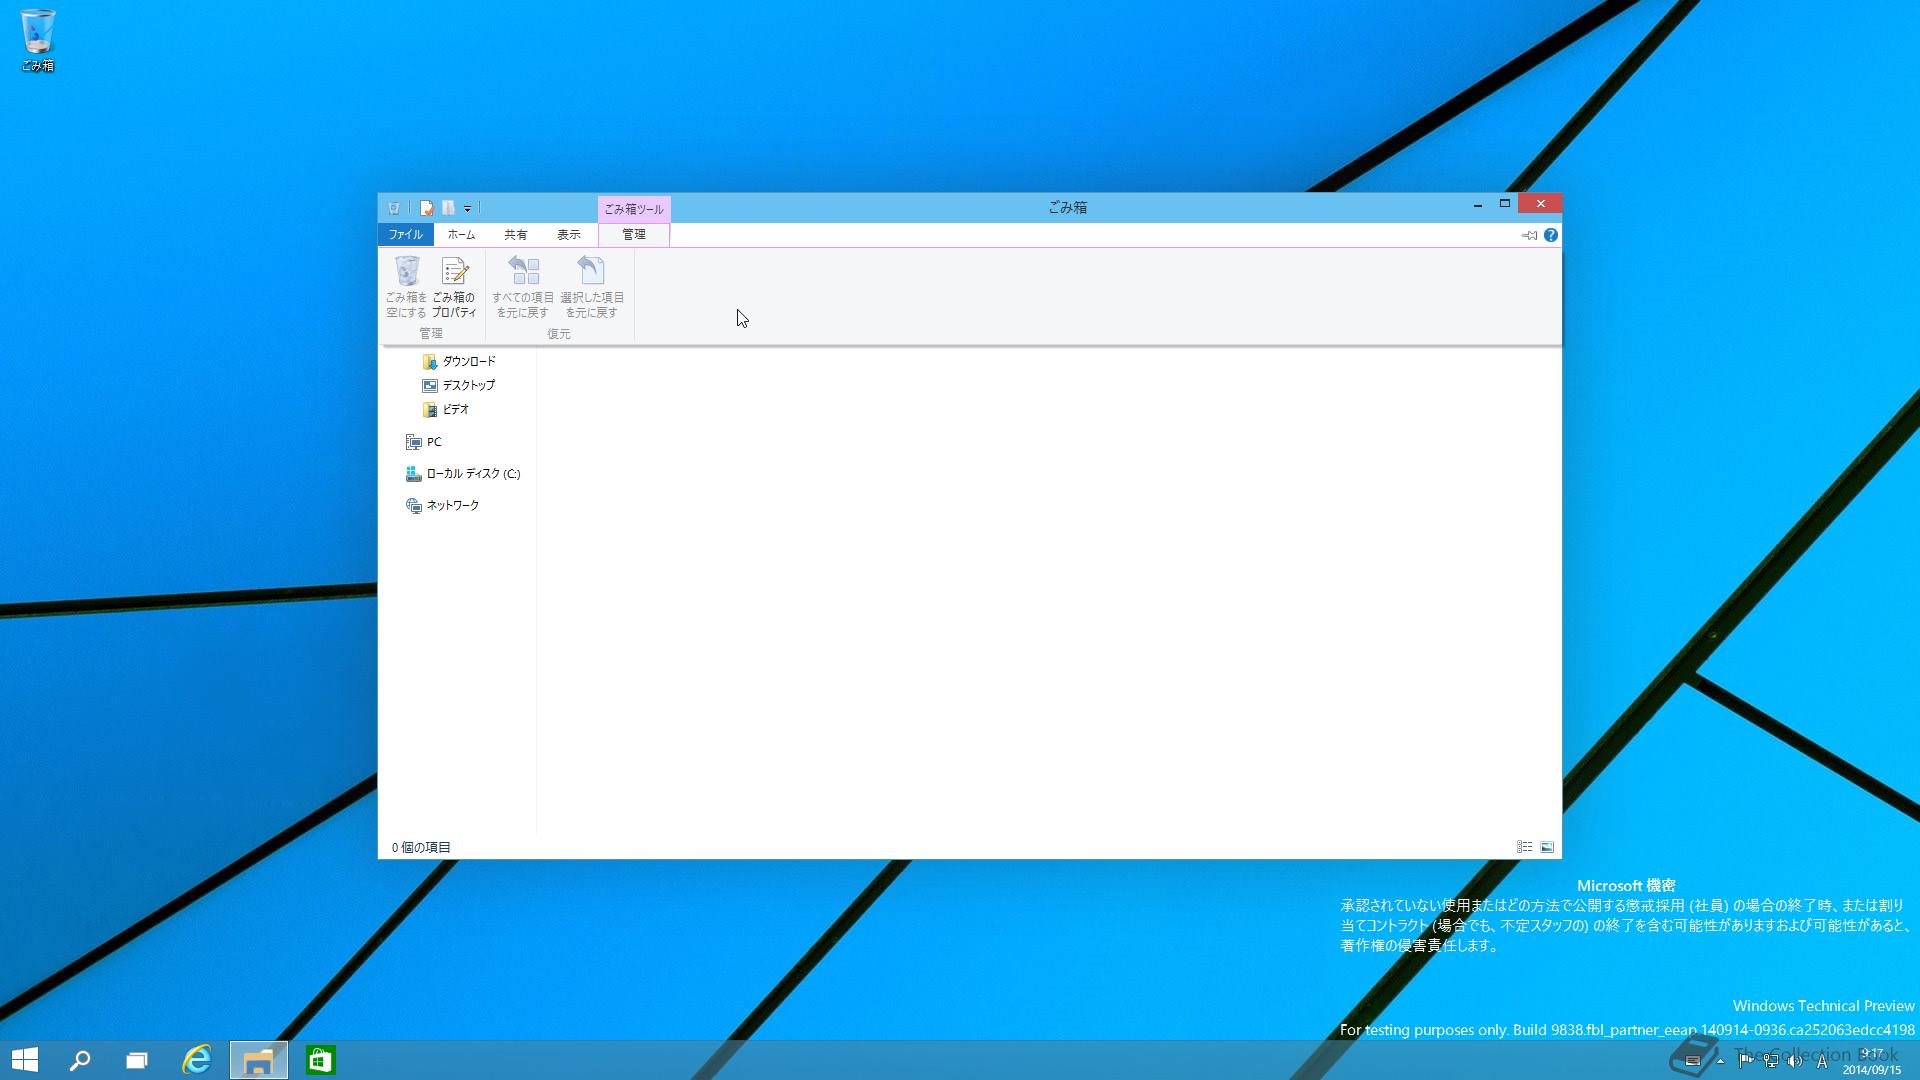The width and height of the screenshot is (1920, 1080).
Task: Click 選択した項目を元に戻す
Action: (592, 287)
